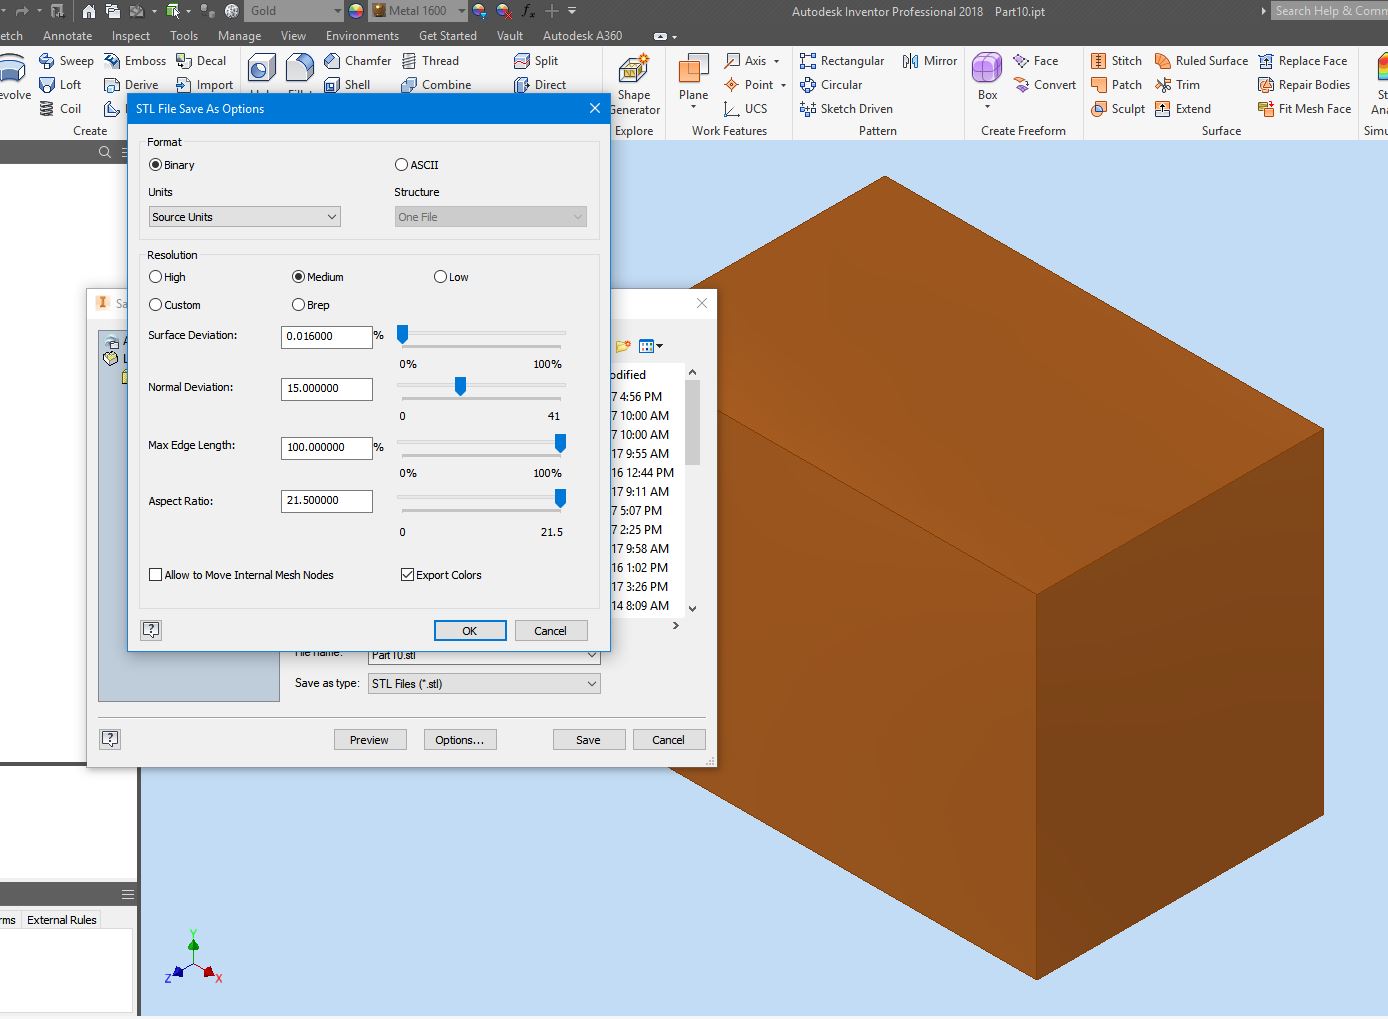
Task: Select the Chamfer tool
Action: click(x=357, y=61)
